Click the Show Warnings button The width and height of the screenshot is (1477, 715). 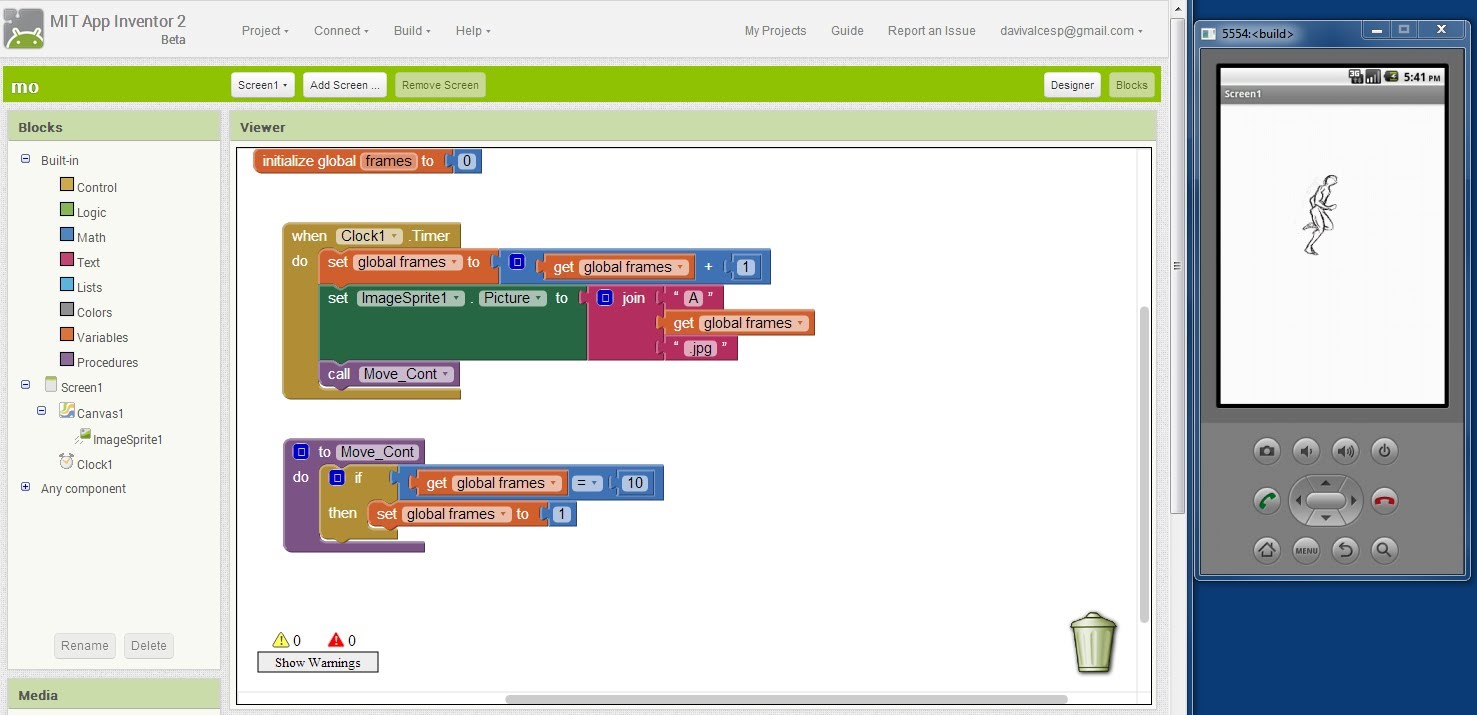(x=317, y=662)
